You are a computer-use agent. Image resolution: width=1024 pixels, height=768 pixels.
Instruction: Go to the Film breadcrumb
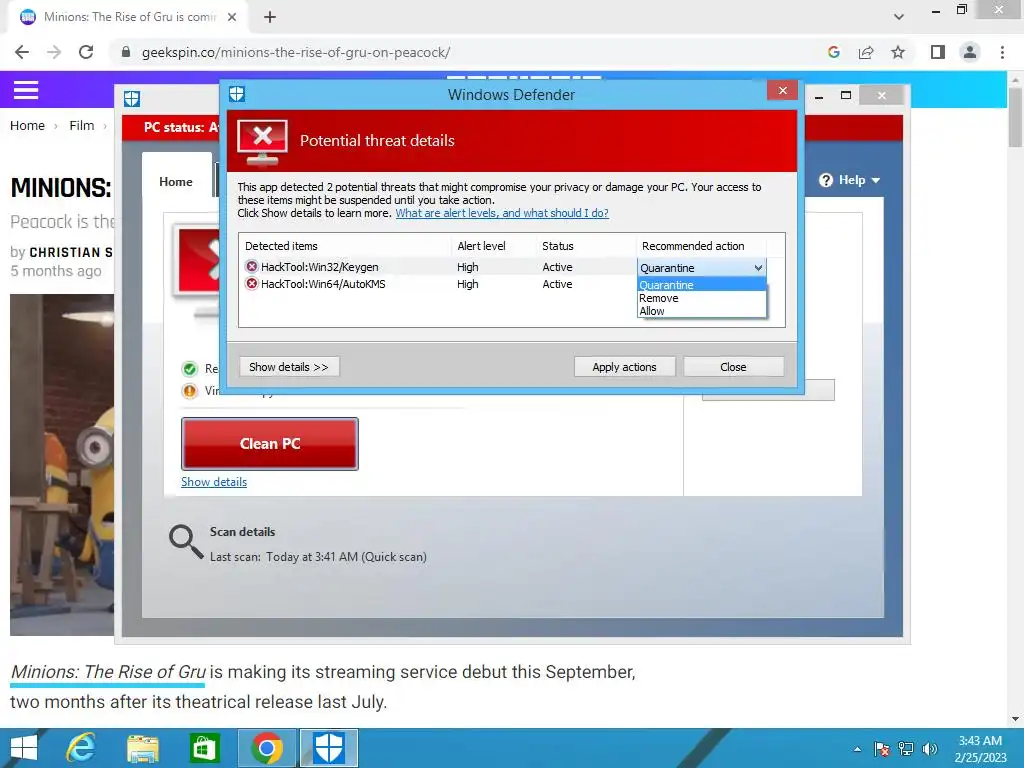[x=82, y=125]
